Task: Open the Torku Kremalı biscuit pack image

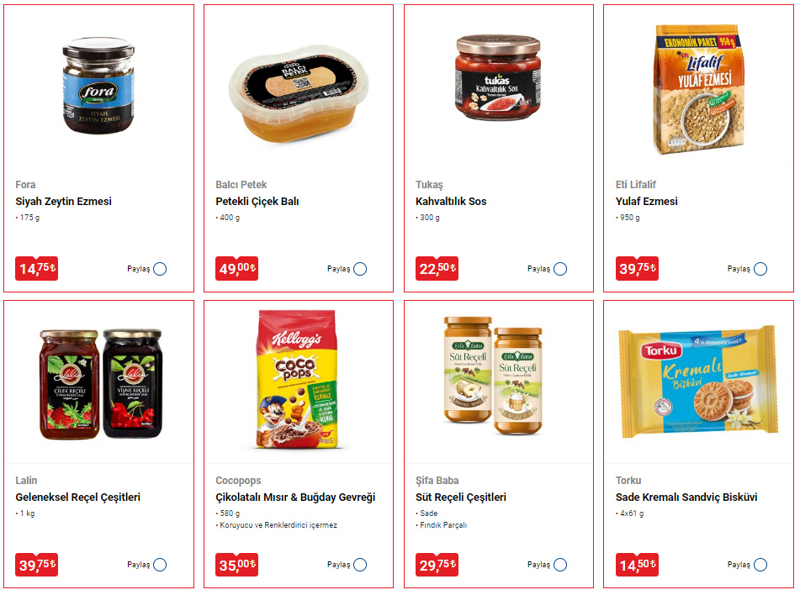Action: pos(698,382)
